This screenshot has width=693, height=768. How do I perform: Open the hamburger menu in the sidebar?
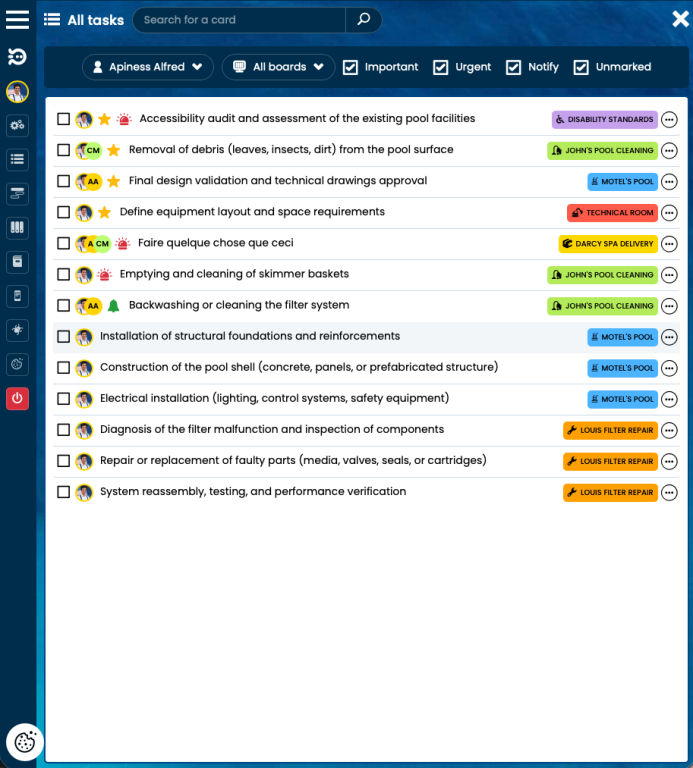pyautogui.click(x=17, y=20)
